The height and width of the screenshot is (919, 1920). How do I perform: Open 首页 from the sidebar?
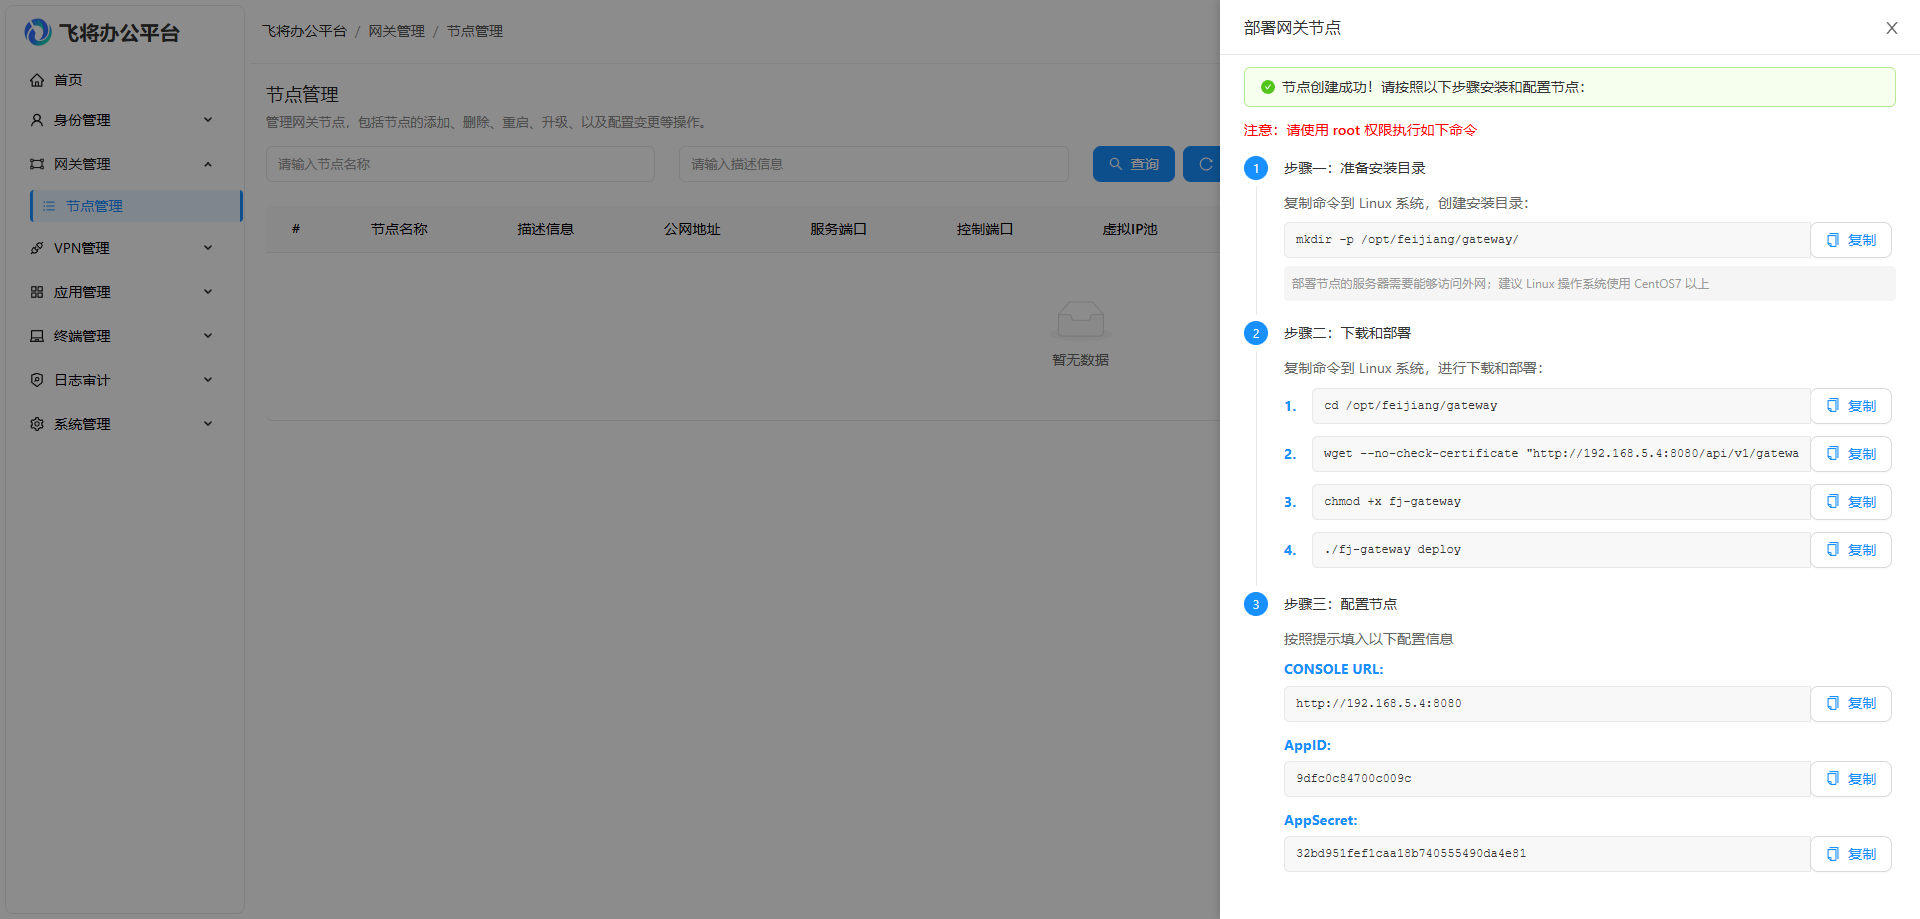tap(68, 80)
